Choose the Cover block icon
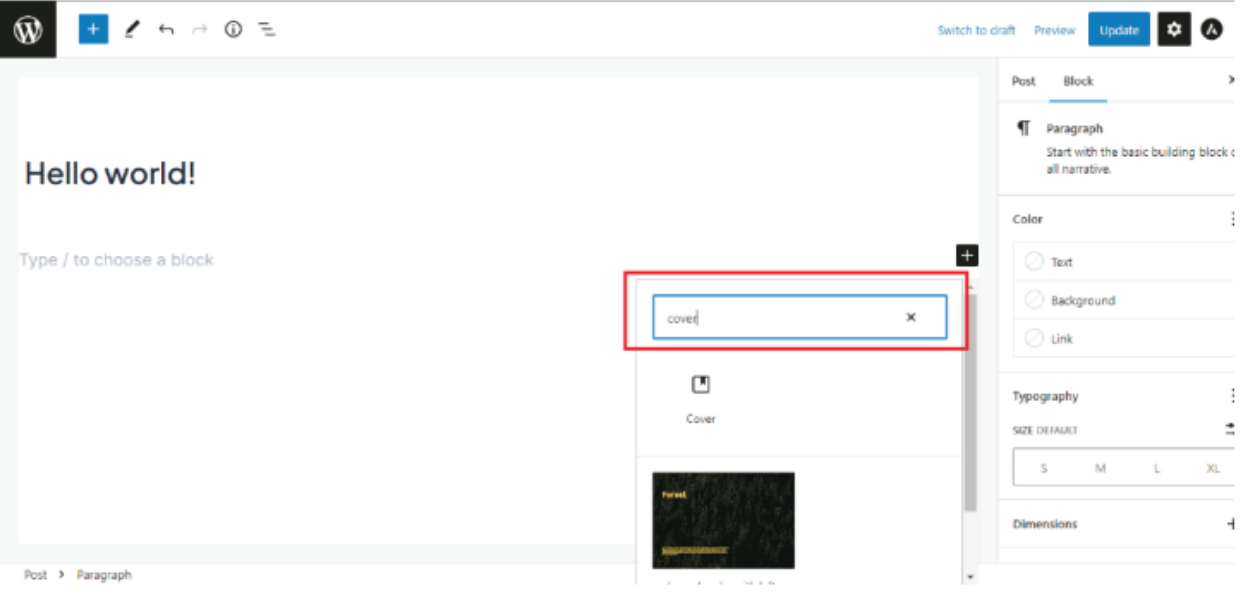This screenshot has height=600, width=1248. 701,385
